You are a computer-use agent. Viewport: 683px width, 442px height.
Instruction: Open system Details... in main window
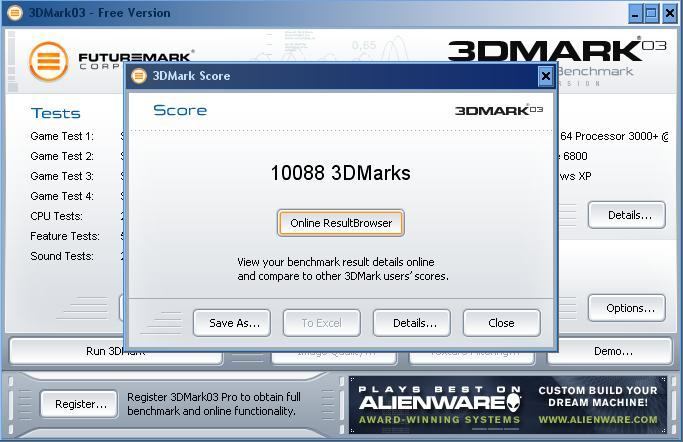coord(627,215)
